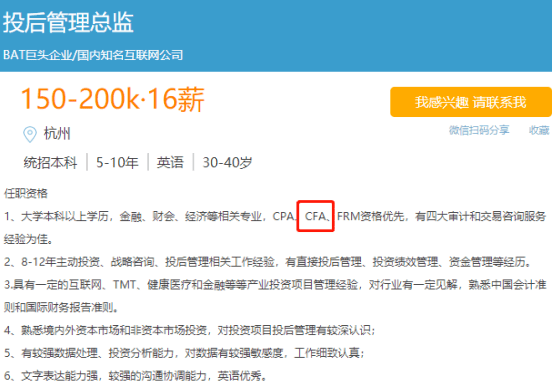Click requirement 4 about 境内外资本市场
Image resolution: width=552 pixels, height=384 pixels.
tap(190, 330)
